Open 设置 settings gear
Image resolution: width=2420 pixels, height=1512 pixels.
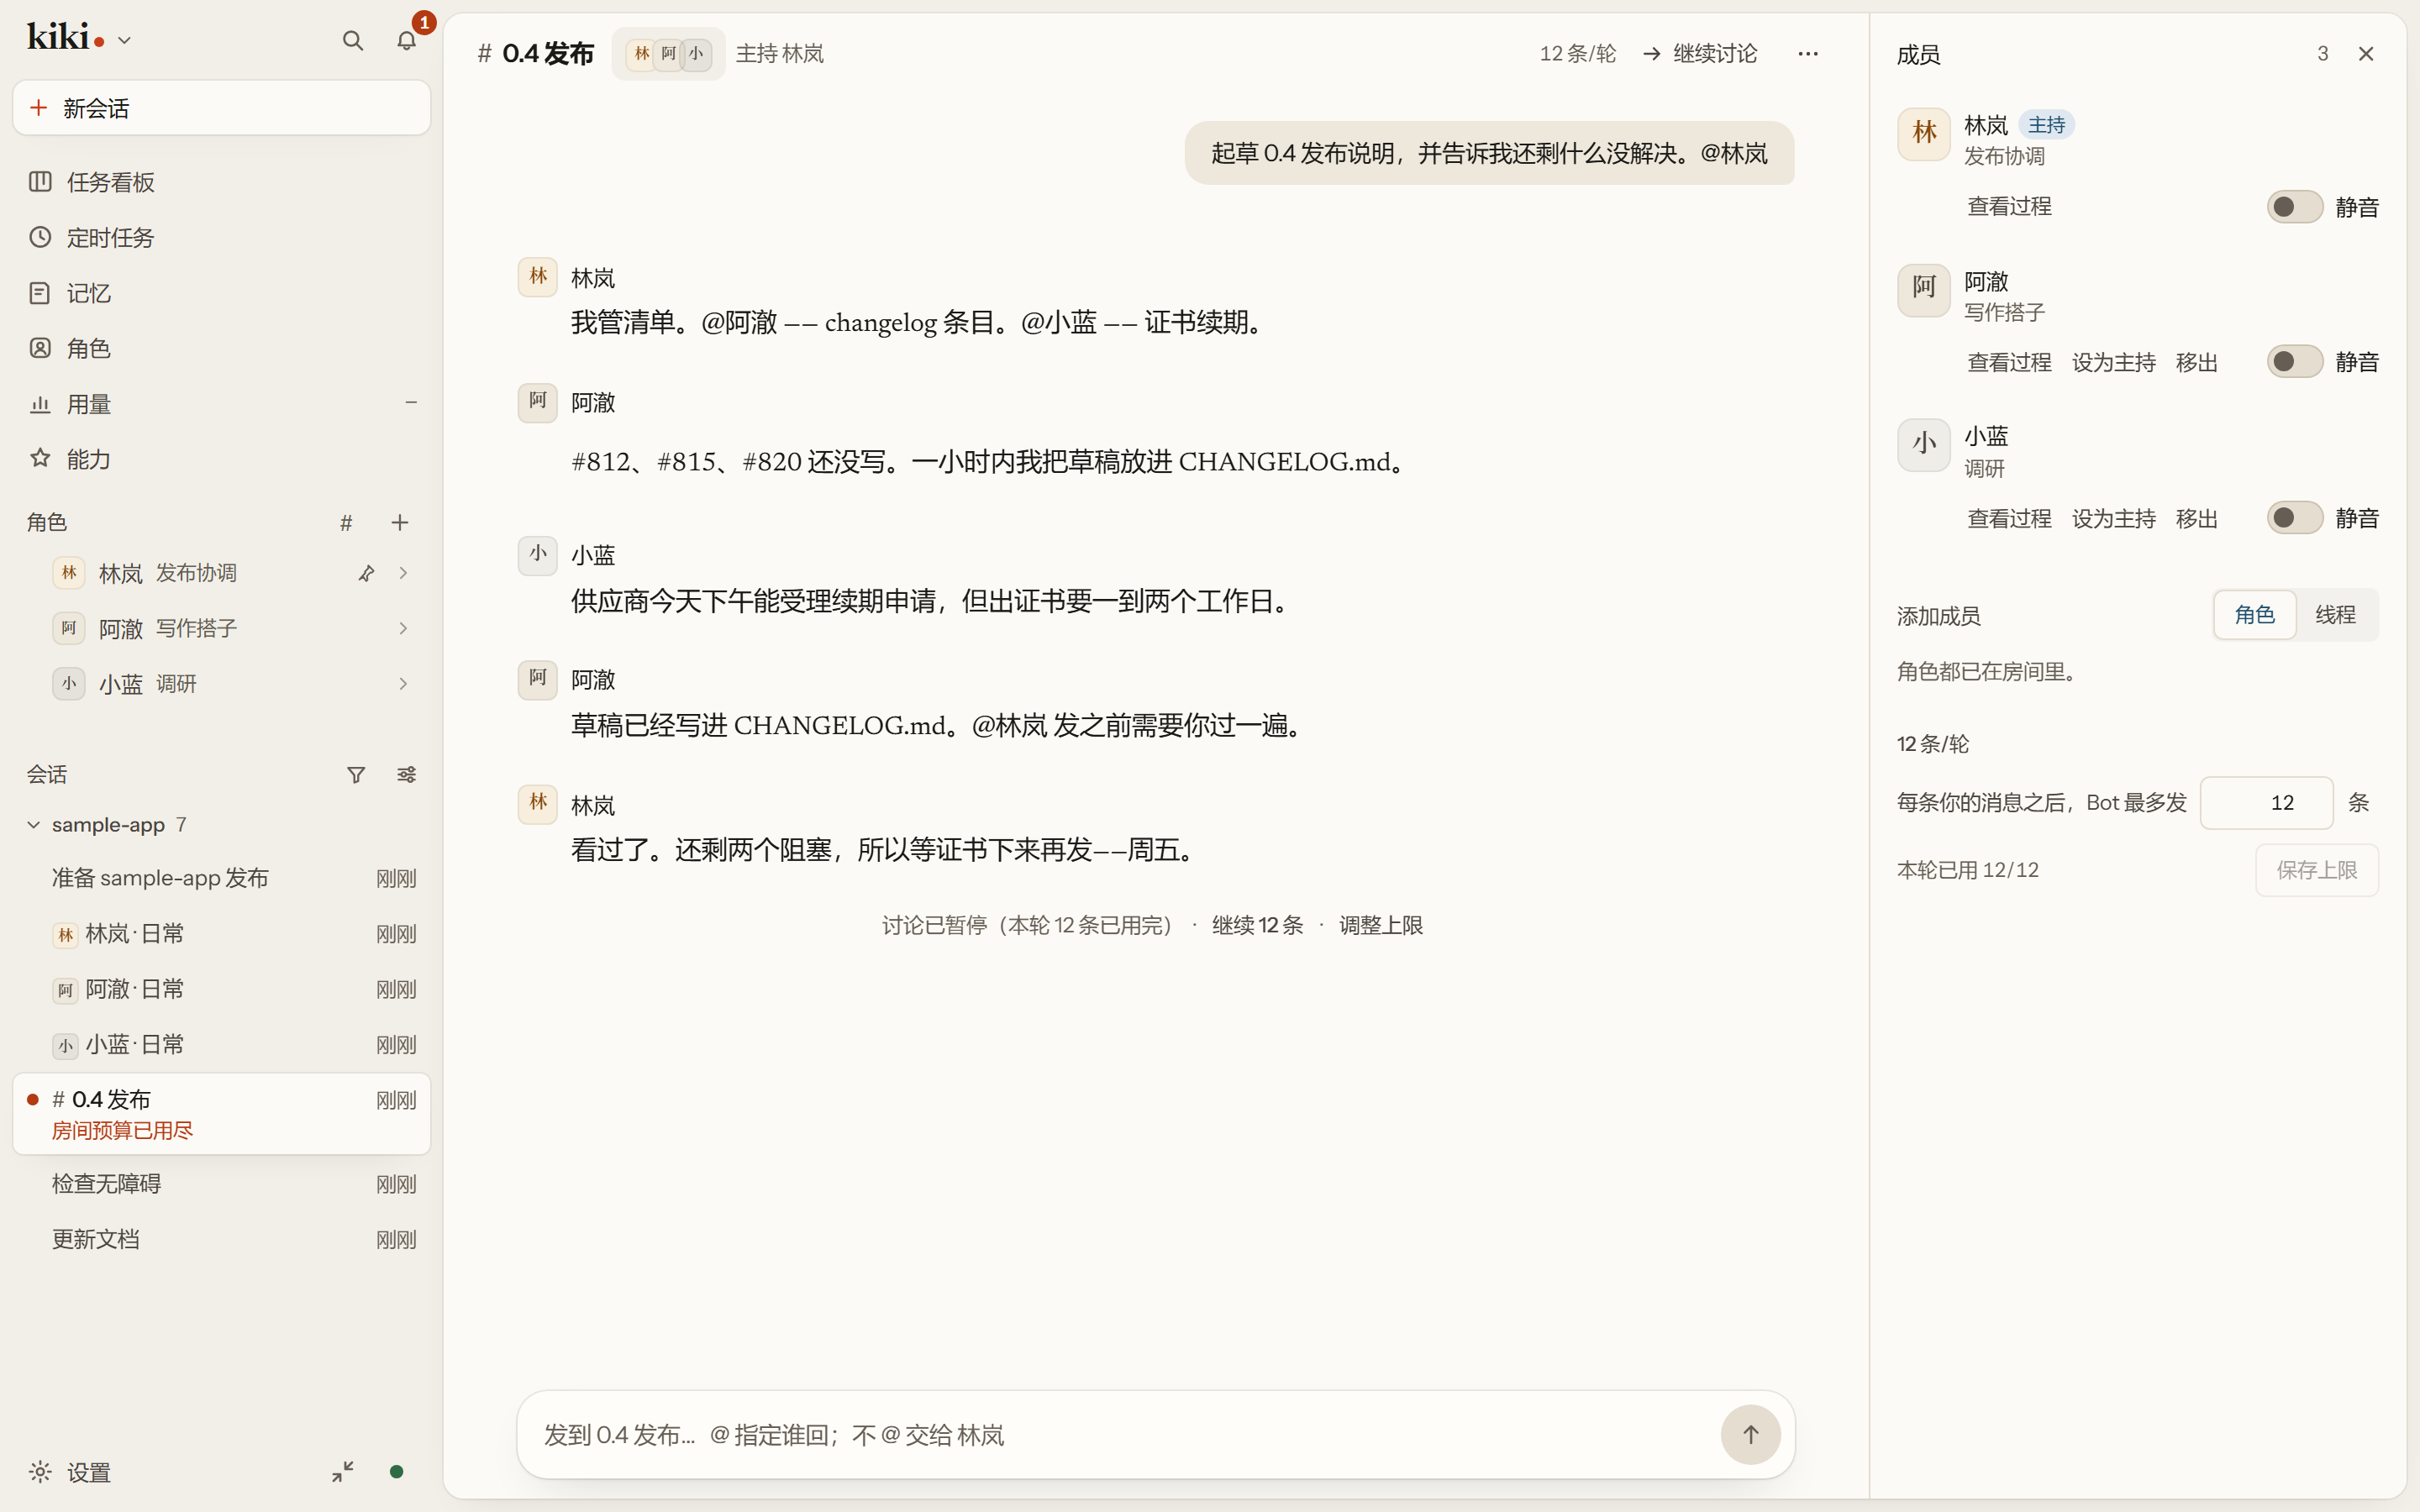(x=70, y=1472)
